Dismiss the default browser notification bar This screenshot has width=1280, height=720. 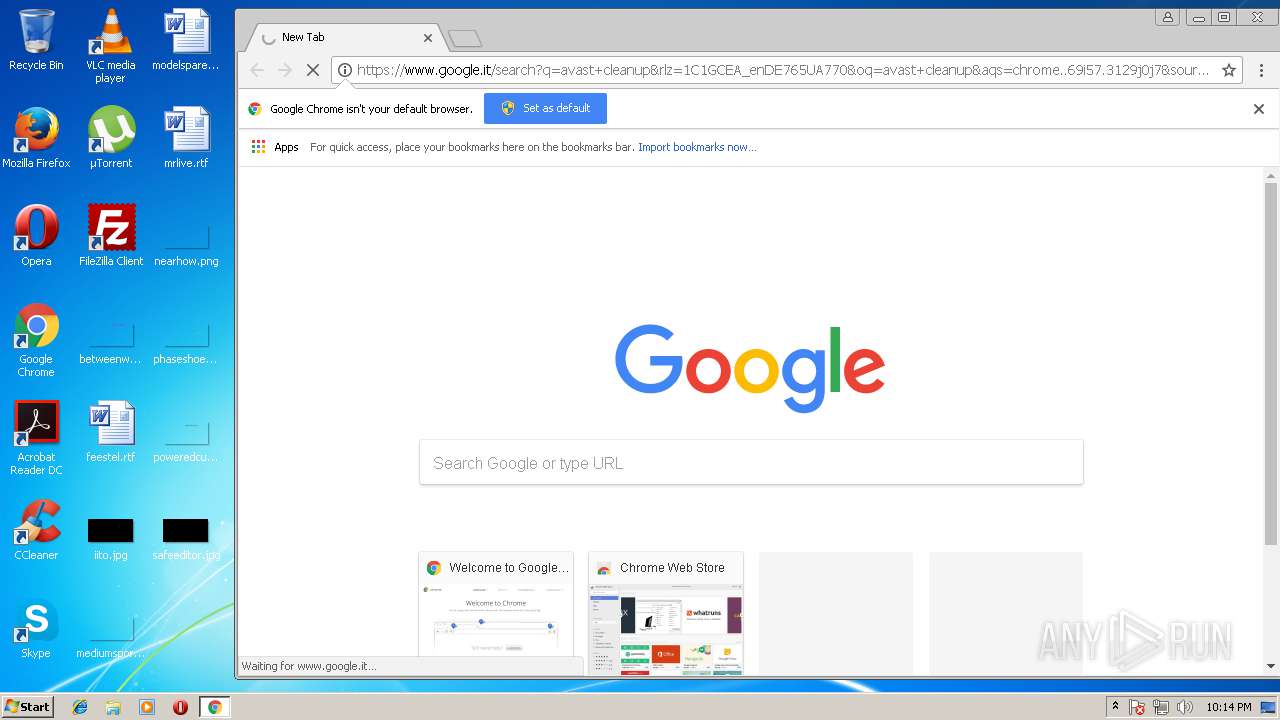[1259, 109]
